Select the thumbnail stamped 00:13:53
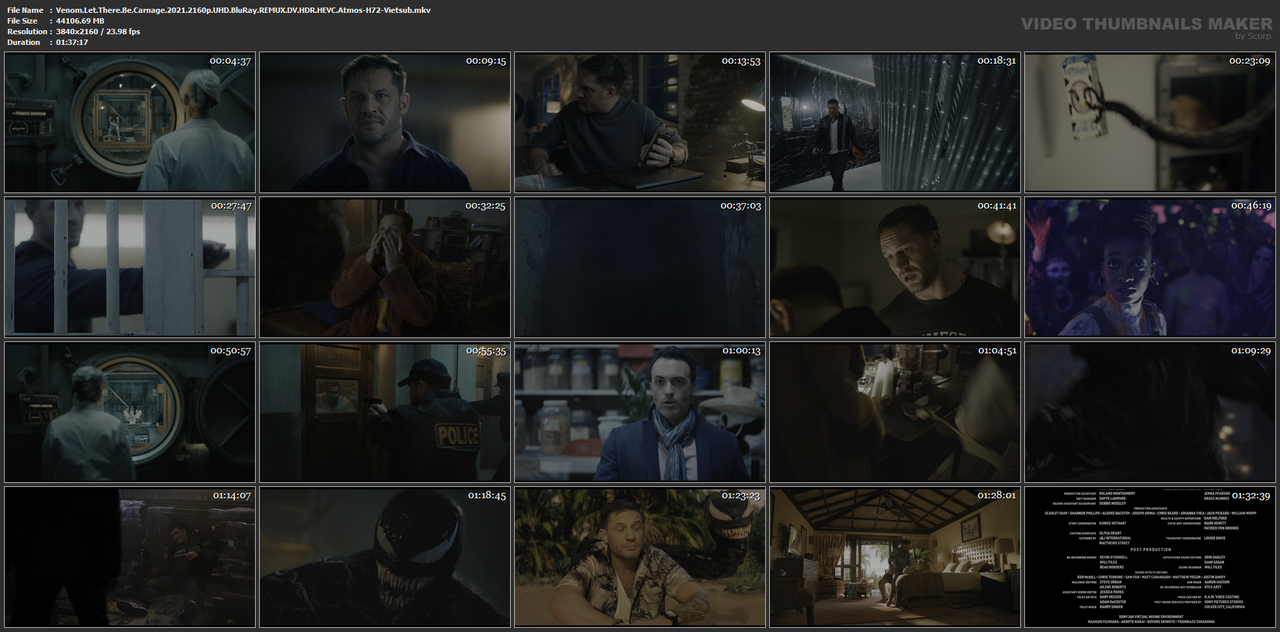The height and width of the screenshot is (632, 1280). [x=640, y=123]
